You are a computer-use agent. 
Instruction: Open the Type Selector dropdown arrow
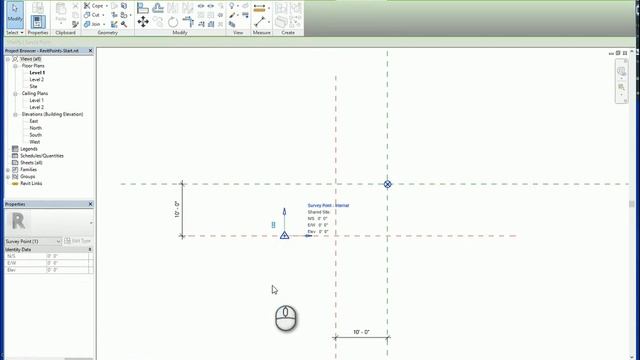91,223
